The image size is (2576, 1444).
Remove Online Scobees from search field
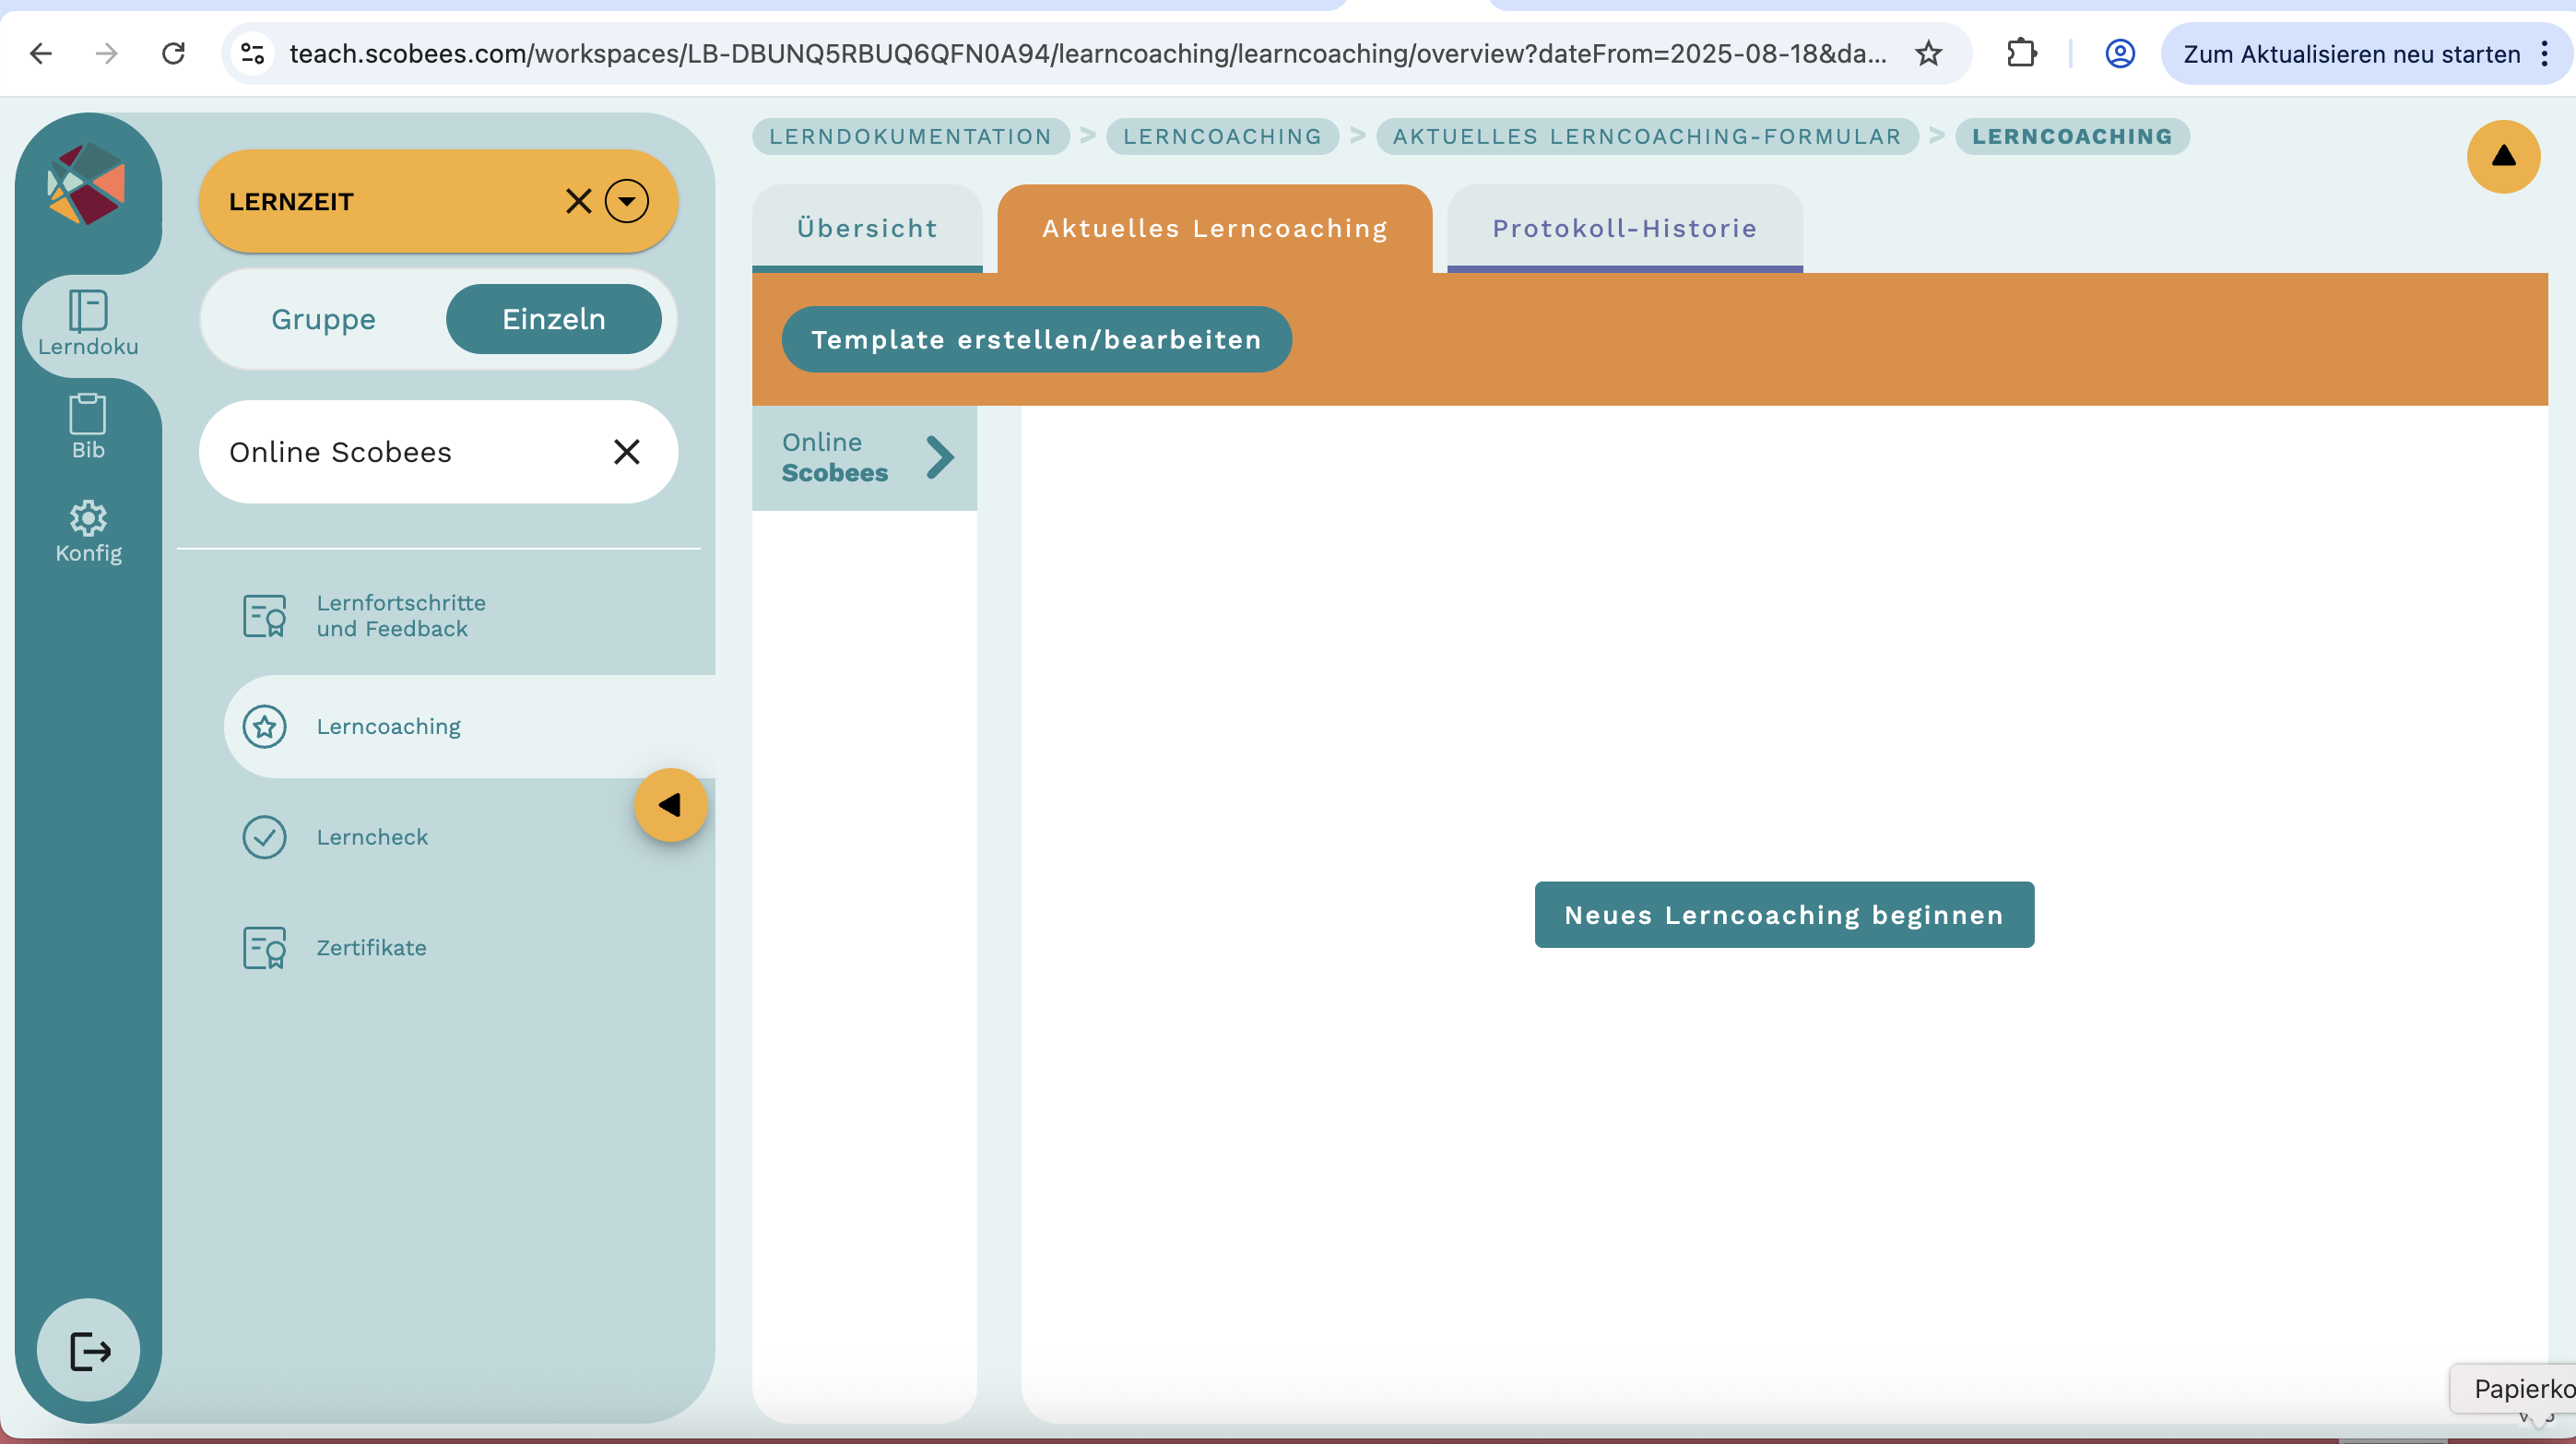(626, 452)
